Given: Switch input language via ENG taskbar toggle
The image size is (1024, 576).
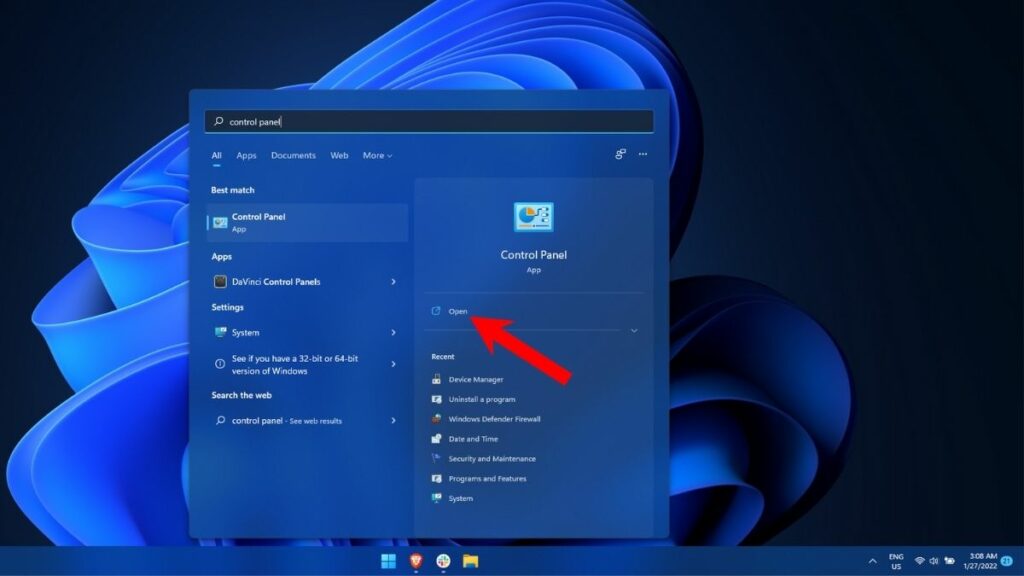Looking at the screenshot, I should pos(894,561).
